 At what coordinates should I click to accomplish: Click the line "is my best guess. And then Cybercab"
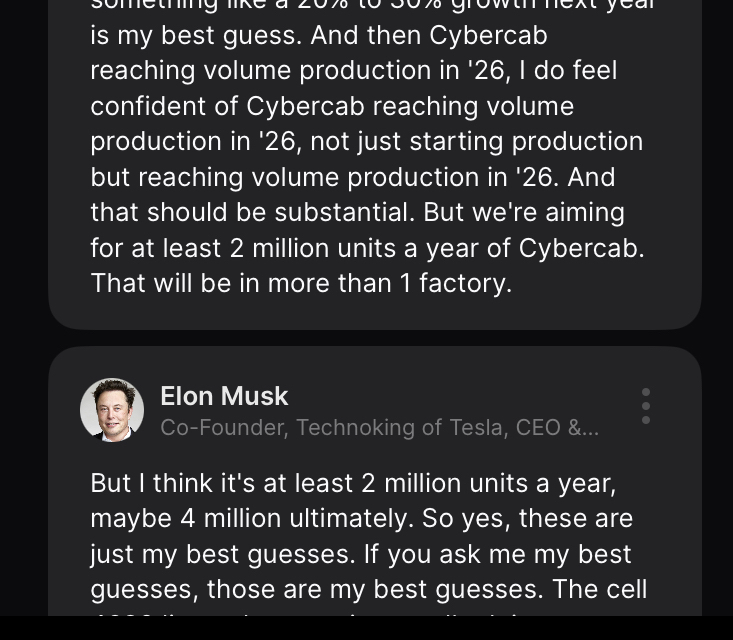pyautogui.click(x=319, y=35)
